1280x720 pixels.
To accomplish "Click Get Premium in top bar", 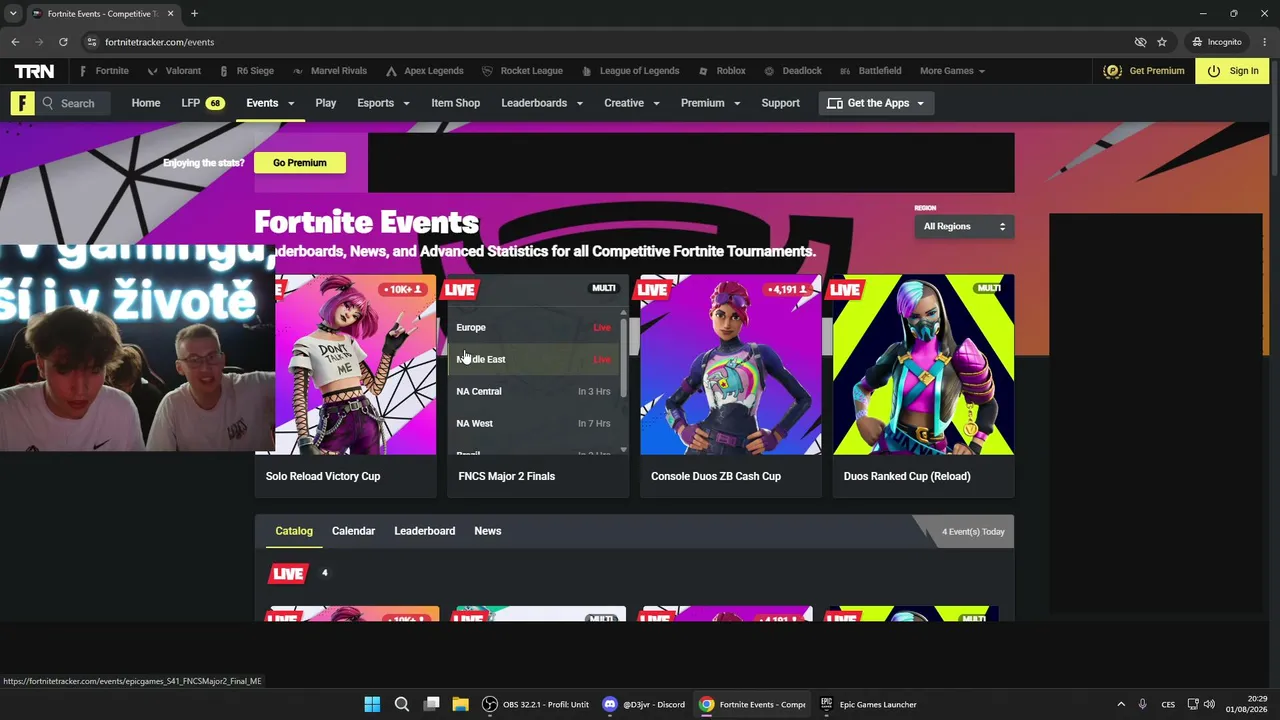I will coord(1144,71).
